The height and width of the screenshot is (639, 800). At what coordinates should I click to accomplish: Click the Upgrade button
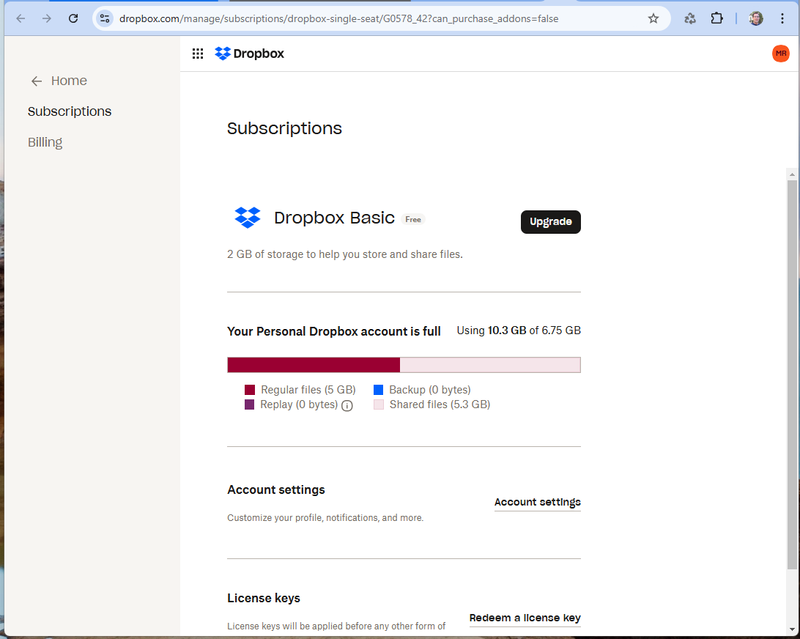pyautogui.click(x=551, y=222)
